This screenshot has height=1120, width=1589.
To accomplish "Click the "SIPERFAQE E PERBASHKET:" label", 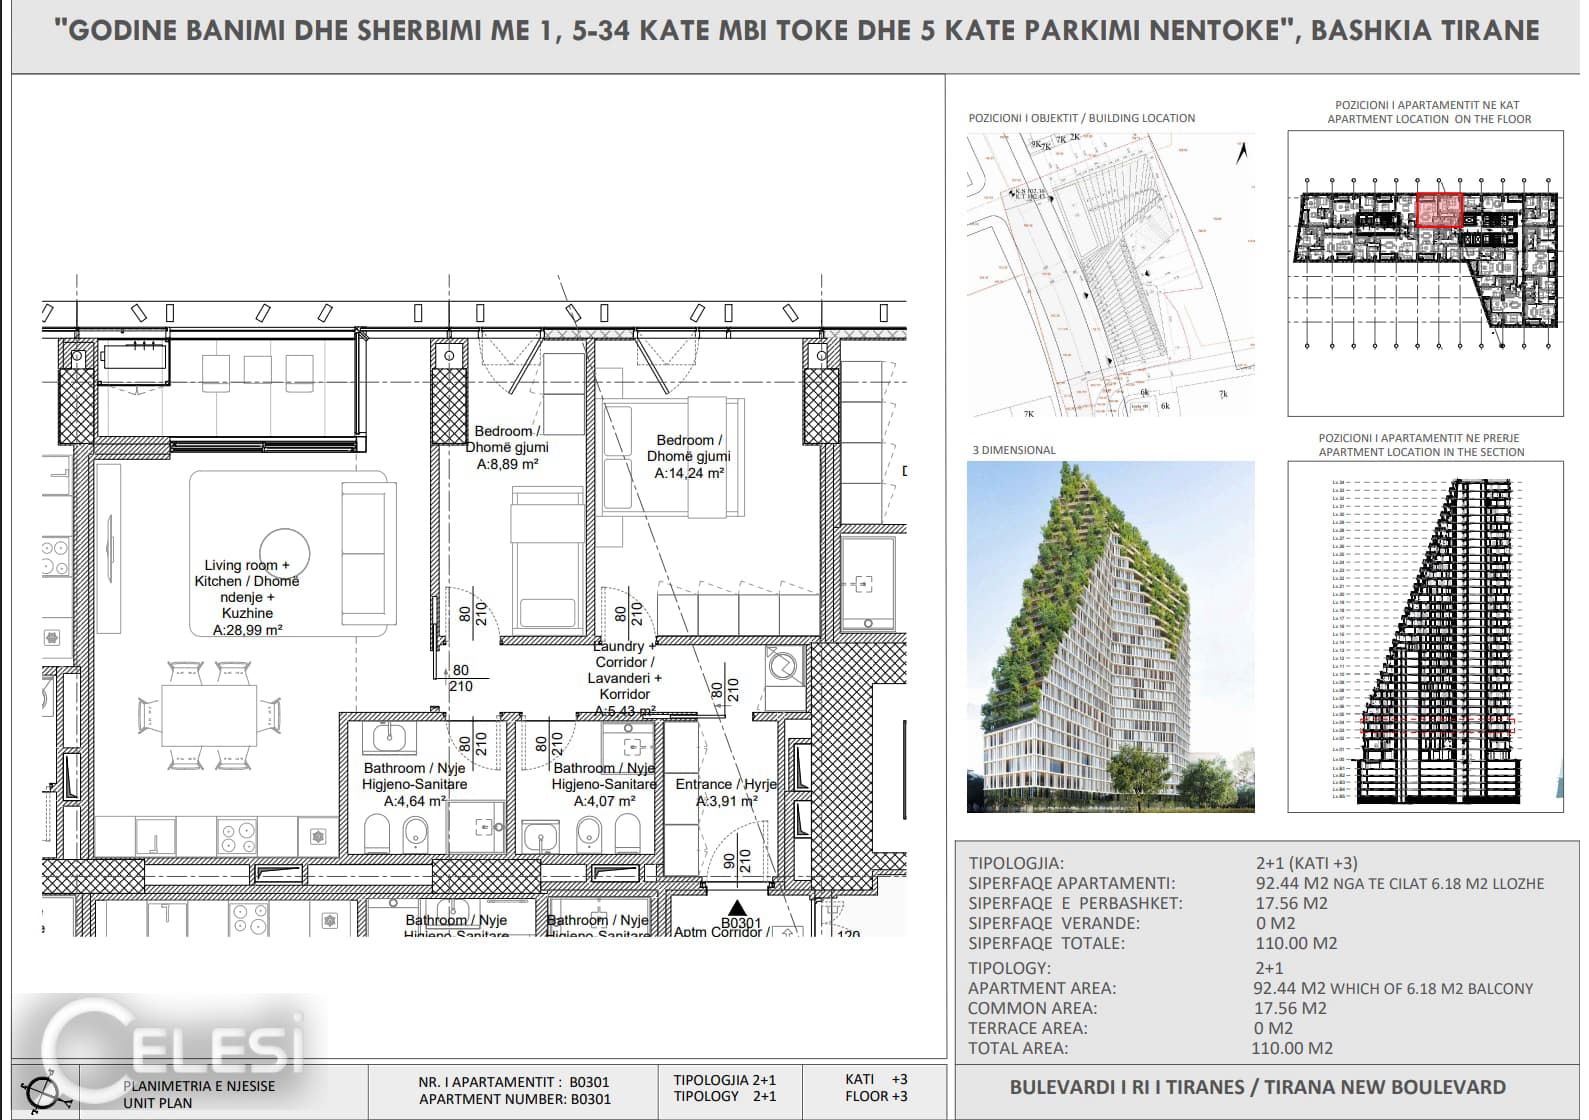I will click(x=1075, y=903).
